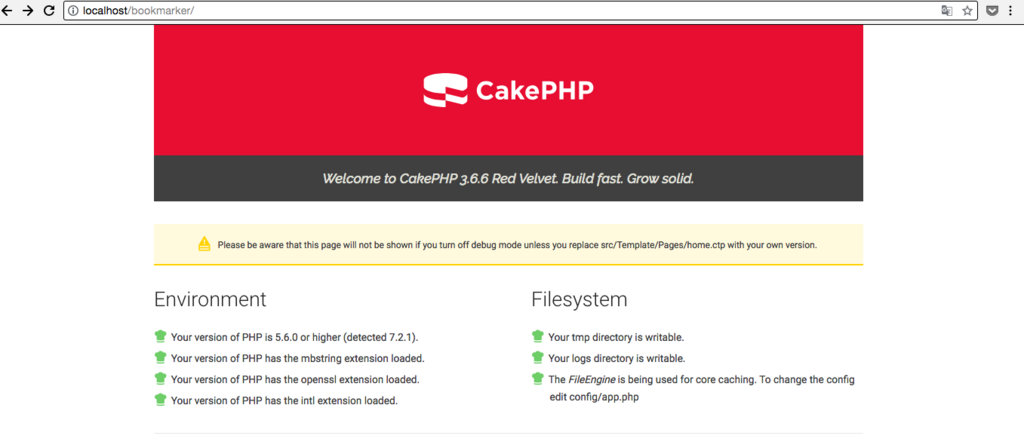Click the debug mode warning message text
1024x448 pixels.
click(517, 246)
